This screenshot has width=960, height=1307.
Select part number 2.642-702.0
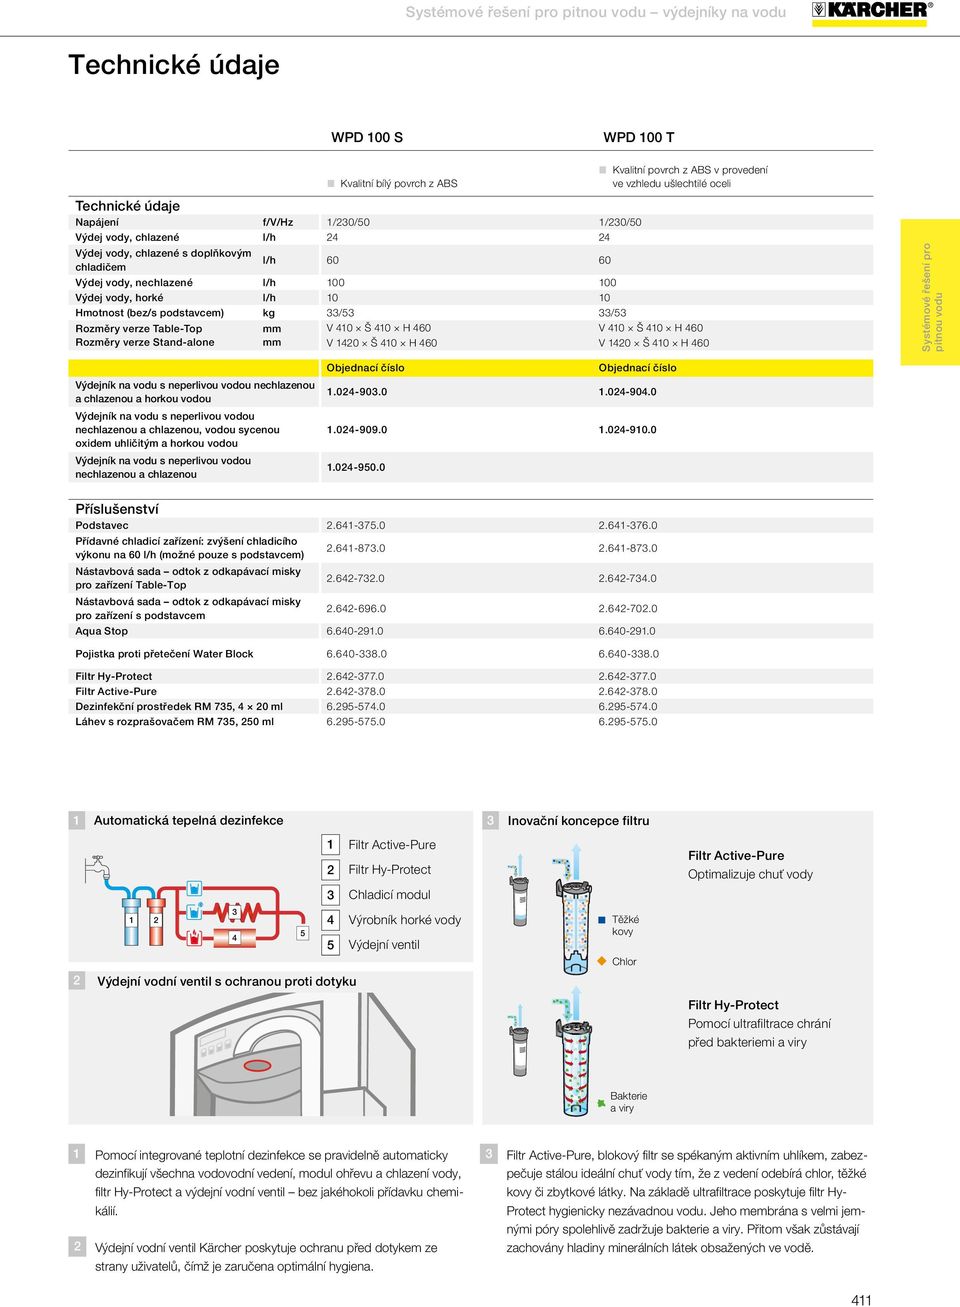[x=628, y=609]
